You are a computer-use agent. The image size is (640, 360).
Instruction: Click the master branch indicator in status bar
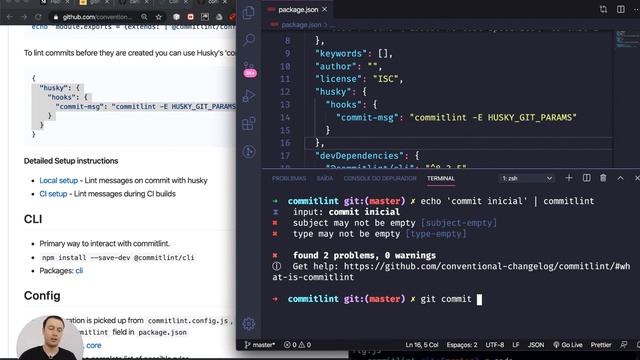tap(260, 345)
